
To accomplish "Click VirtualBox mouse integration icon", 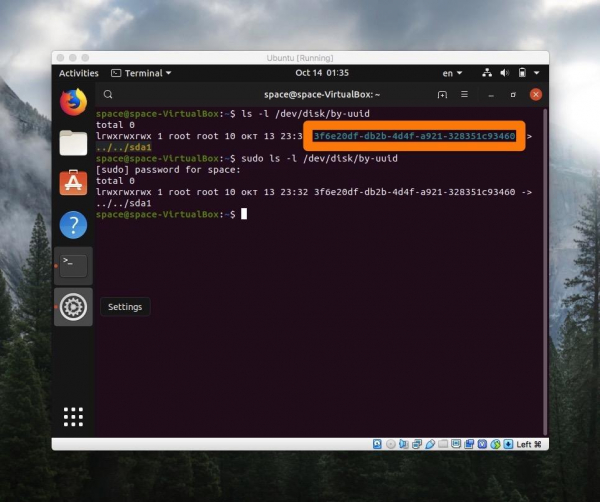I will click(x=496, y=444).
